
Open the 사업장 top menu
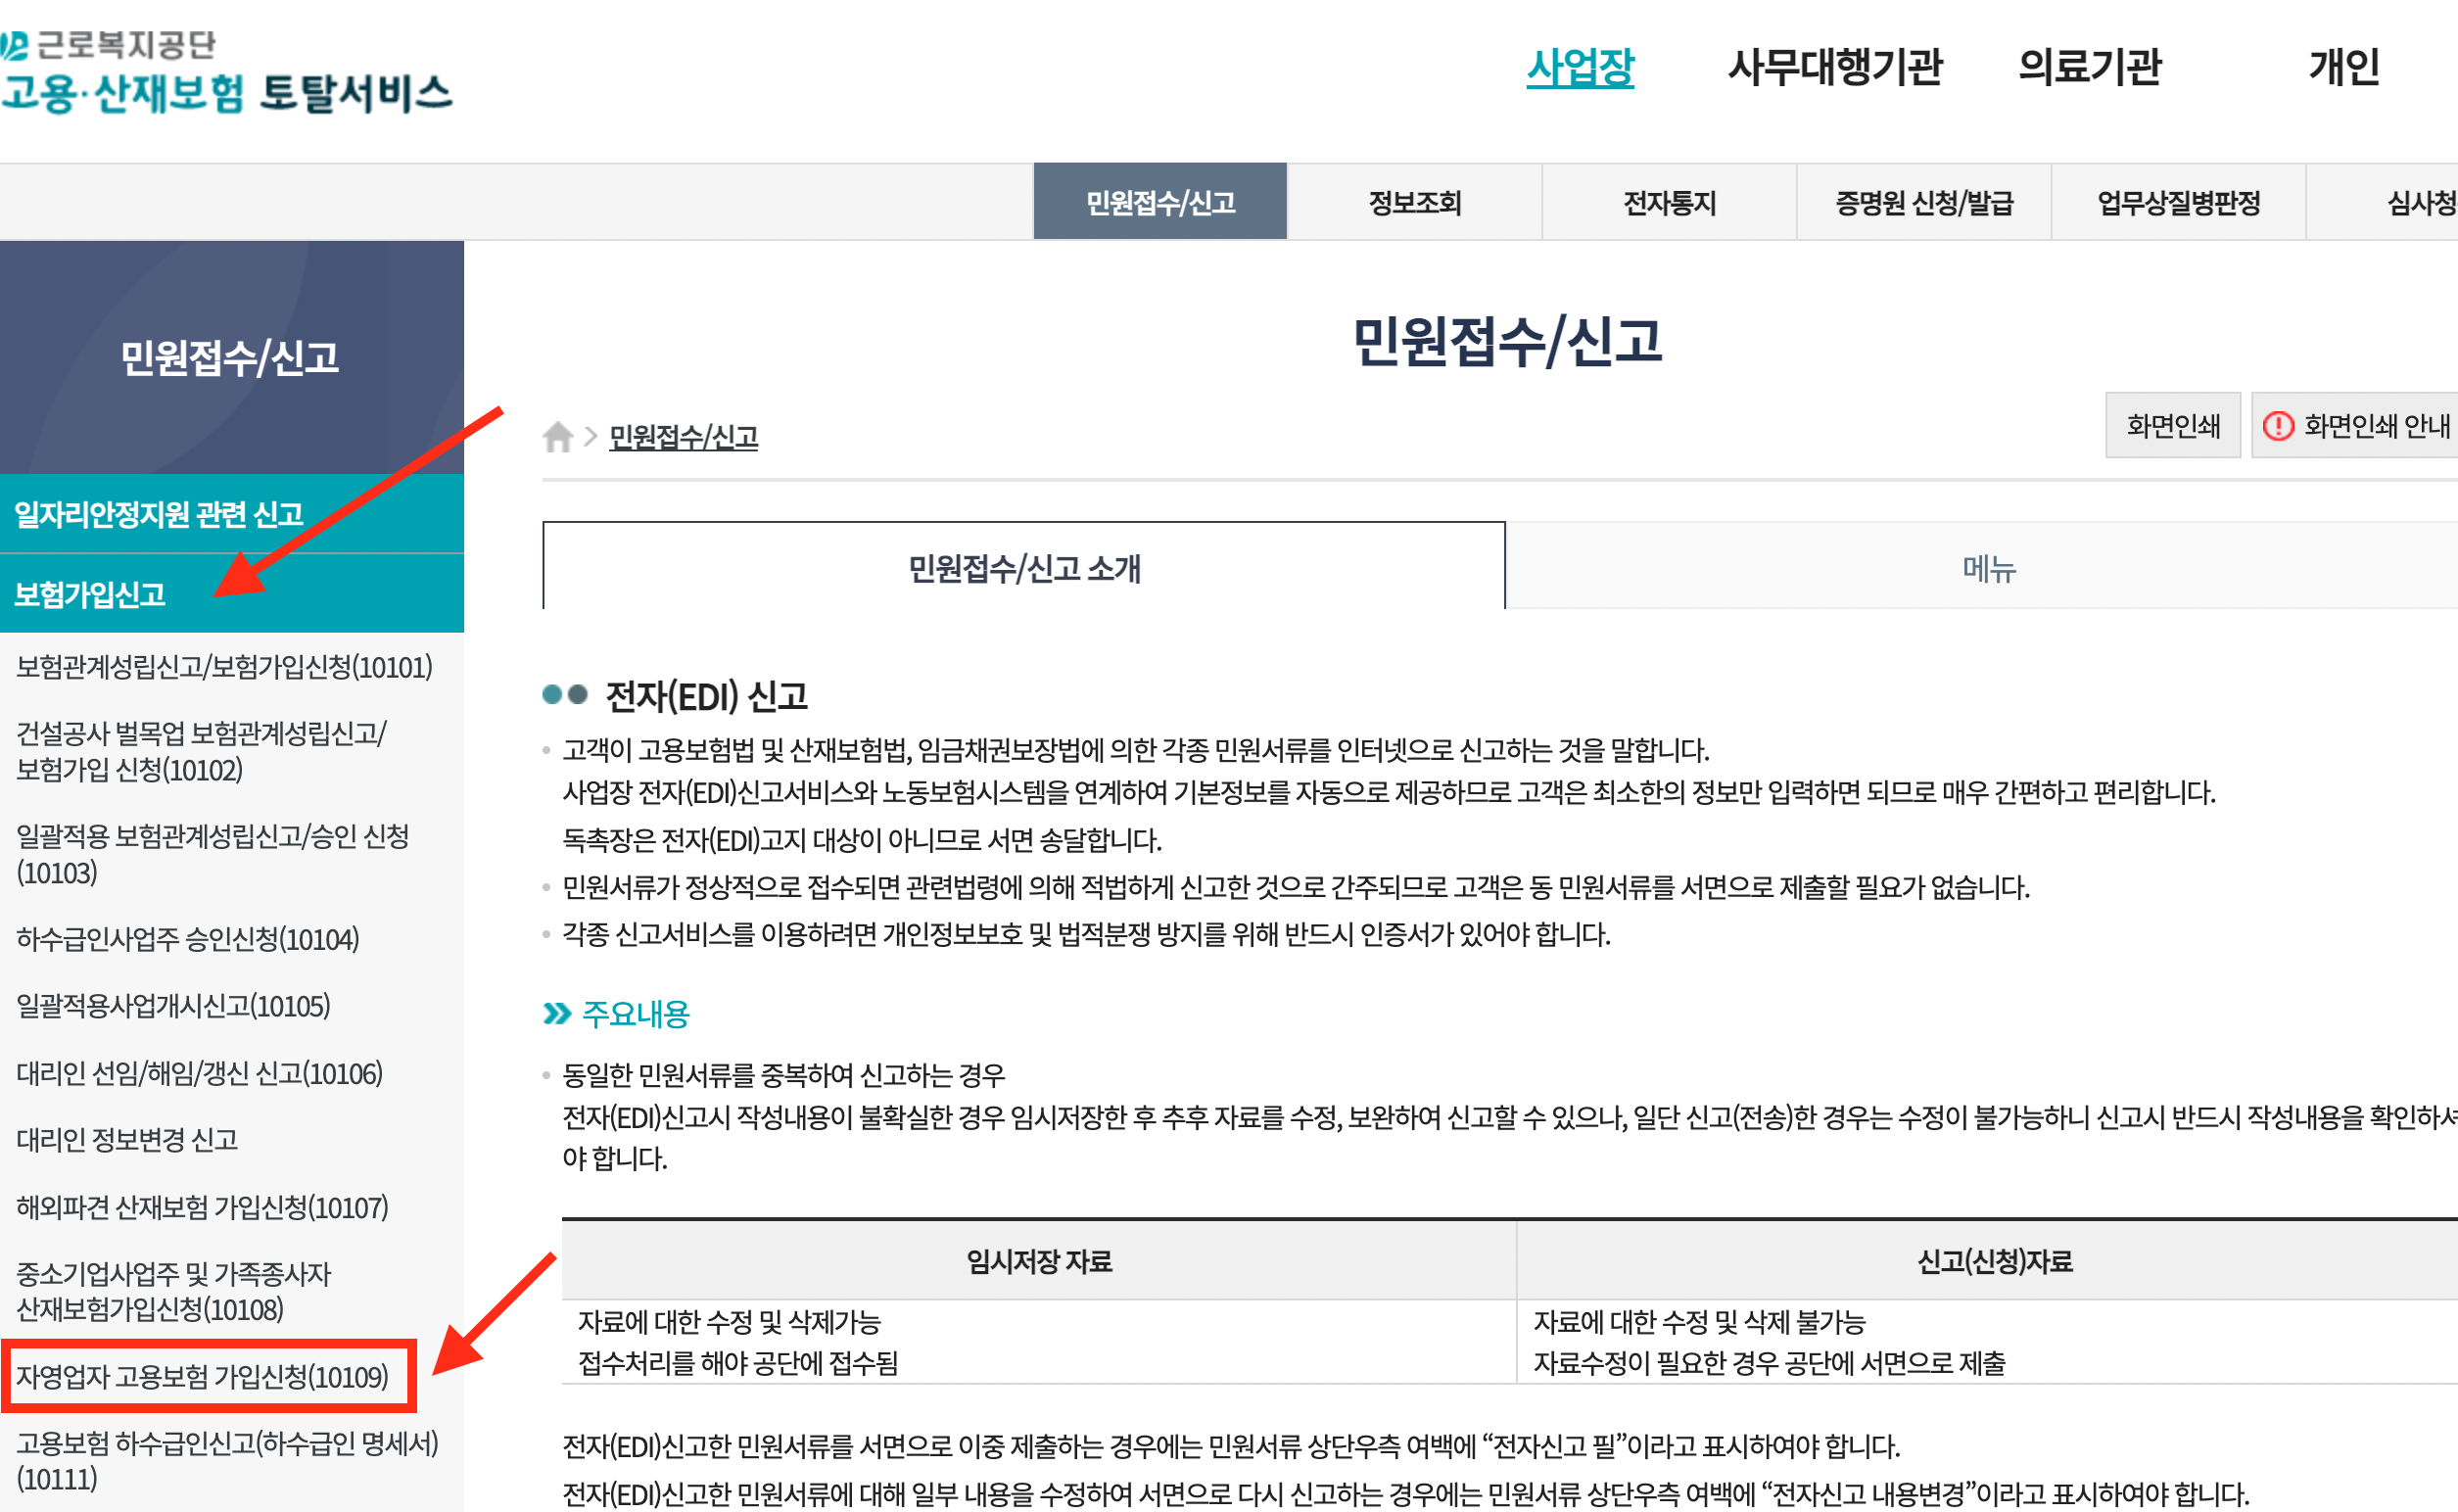point(1579,68)
